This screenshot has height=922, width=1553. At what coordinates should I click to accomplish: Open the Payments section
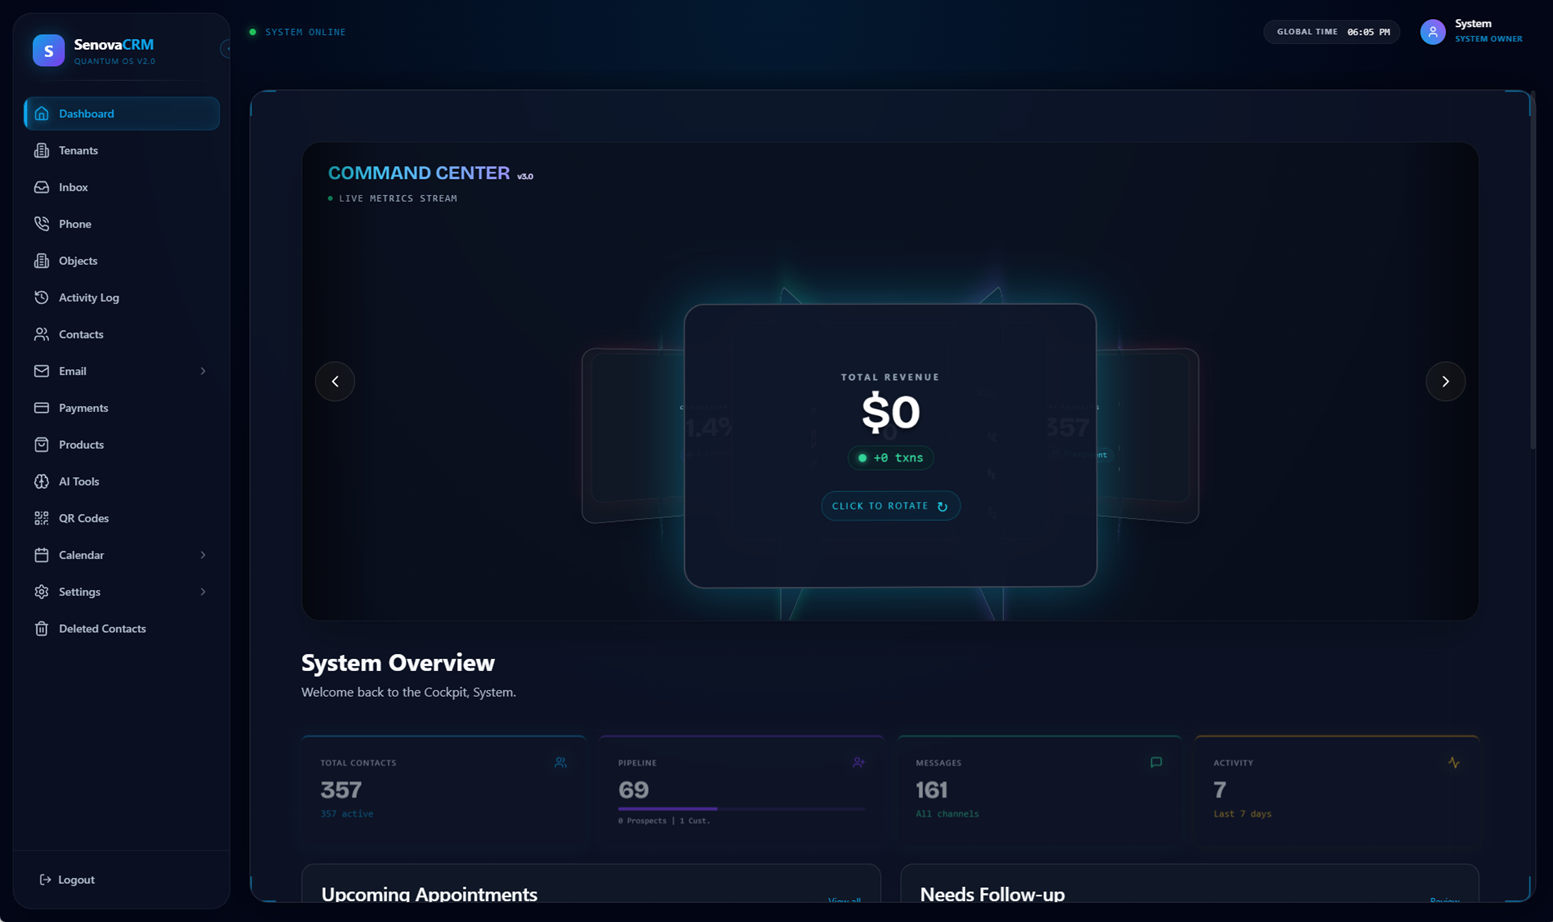(x=83, y=408)
